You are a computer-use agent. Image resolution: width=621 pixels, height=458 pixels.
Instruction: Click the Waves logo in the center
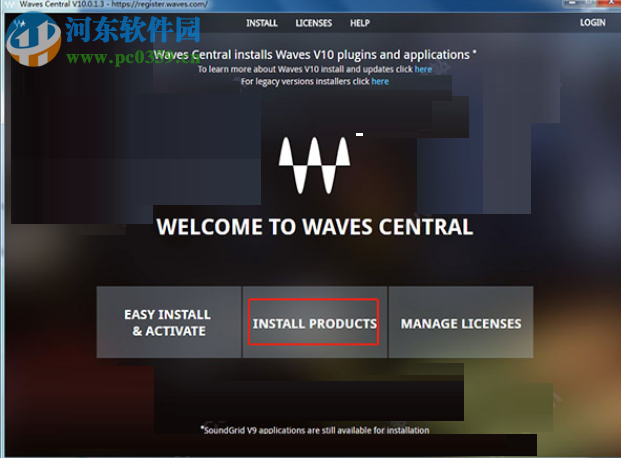[x=314, y=165]
